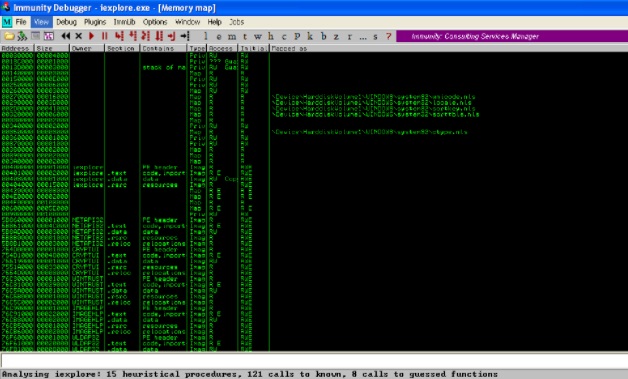
Task: Open the log window with the 'l' icon
Action: pos(206,36)
